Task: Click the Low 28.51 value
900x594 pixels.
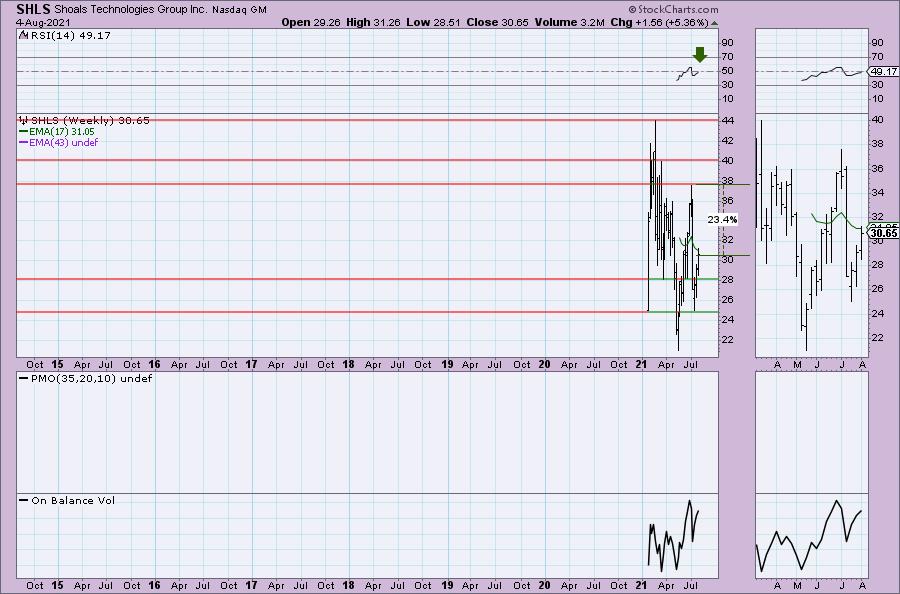Action: pos(433,22)
